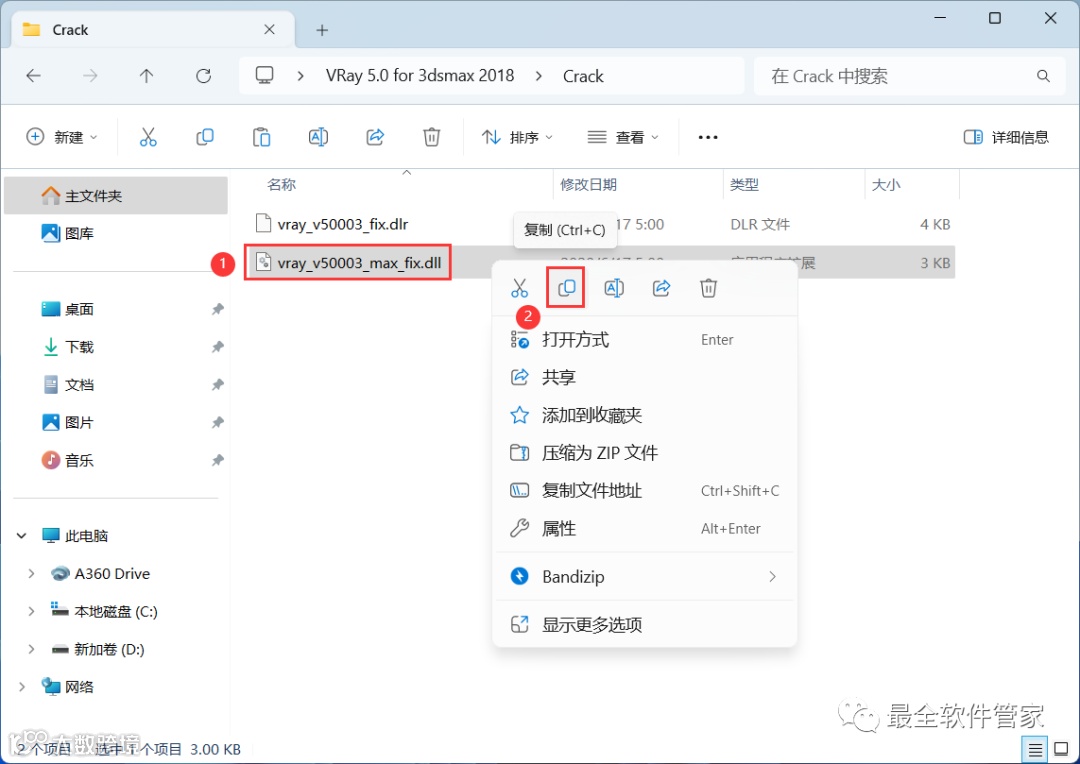Image resolution: width=1080 pixels, height=764 pixels.
Task: Unpin 下载 from quick access
Action: 217,347
